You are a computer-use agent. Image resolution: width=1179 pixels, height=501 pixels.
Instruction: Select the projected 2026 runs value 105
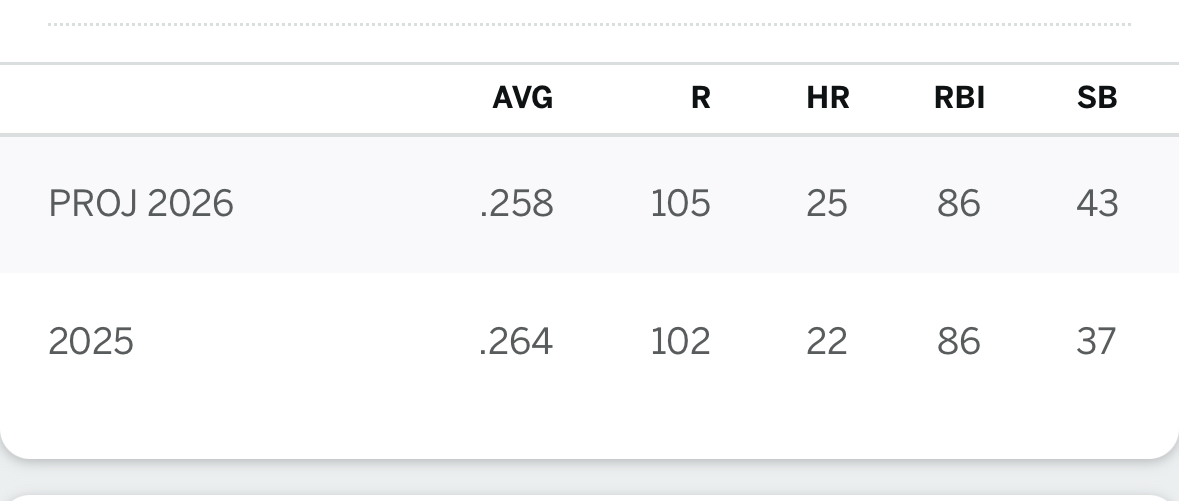pos(680,204)
